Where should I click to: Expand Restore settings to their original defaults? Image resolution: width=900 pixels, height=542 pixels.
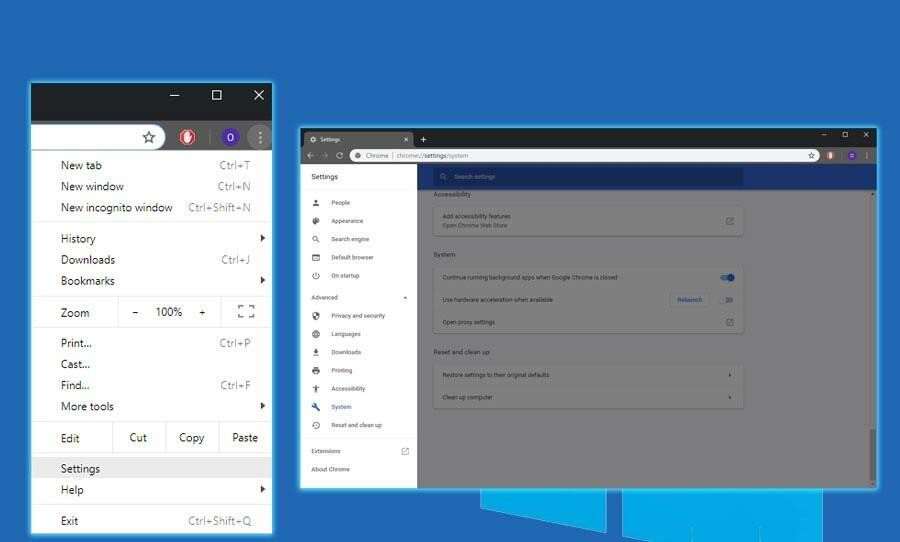coord(729,375)
